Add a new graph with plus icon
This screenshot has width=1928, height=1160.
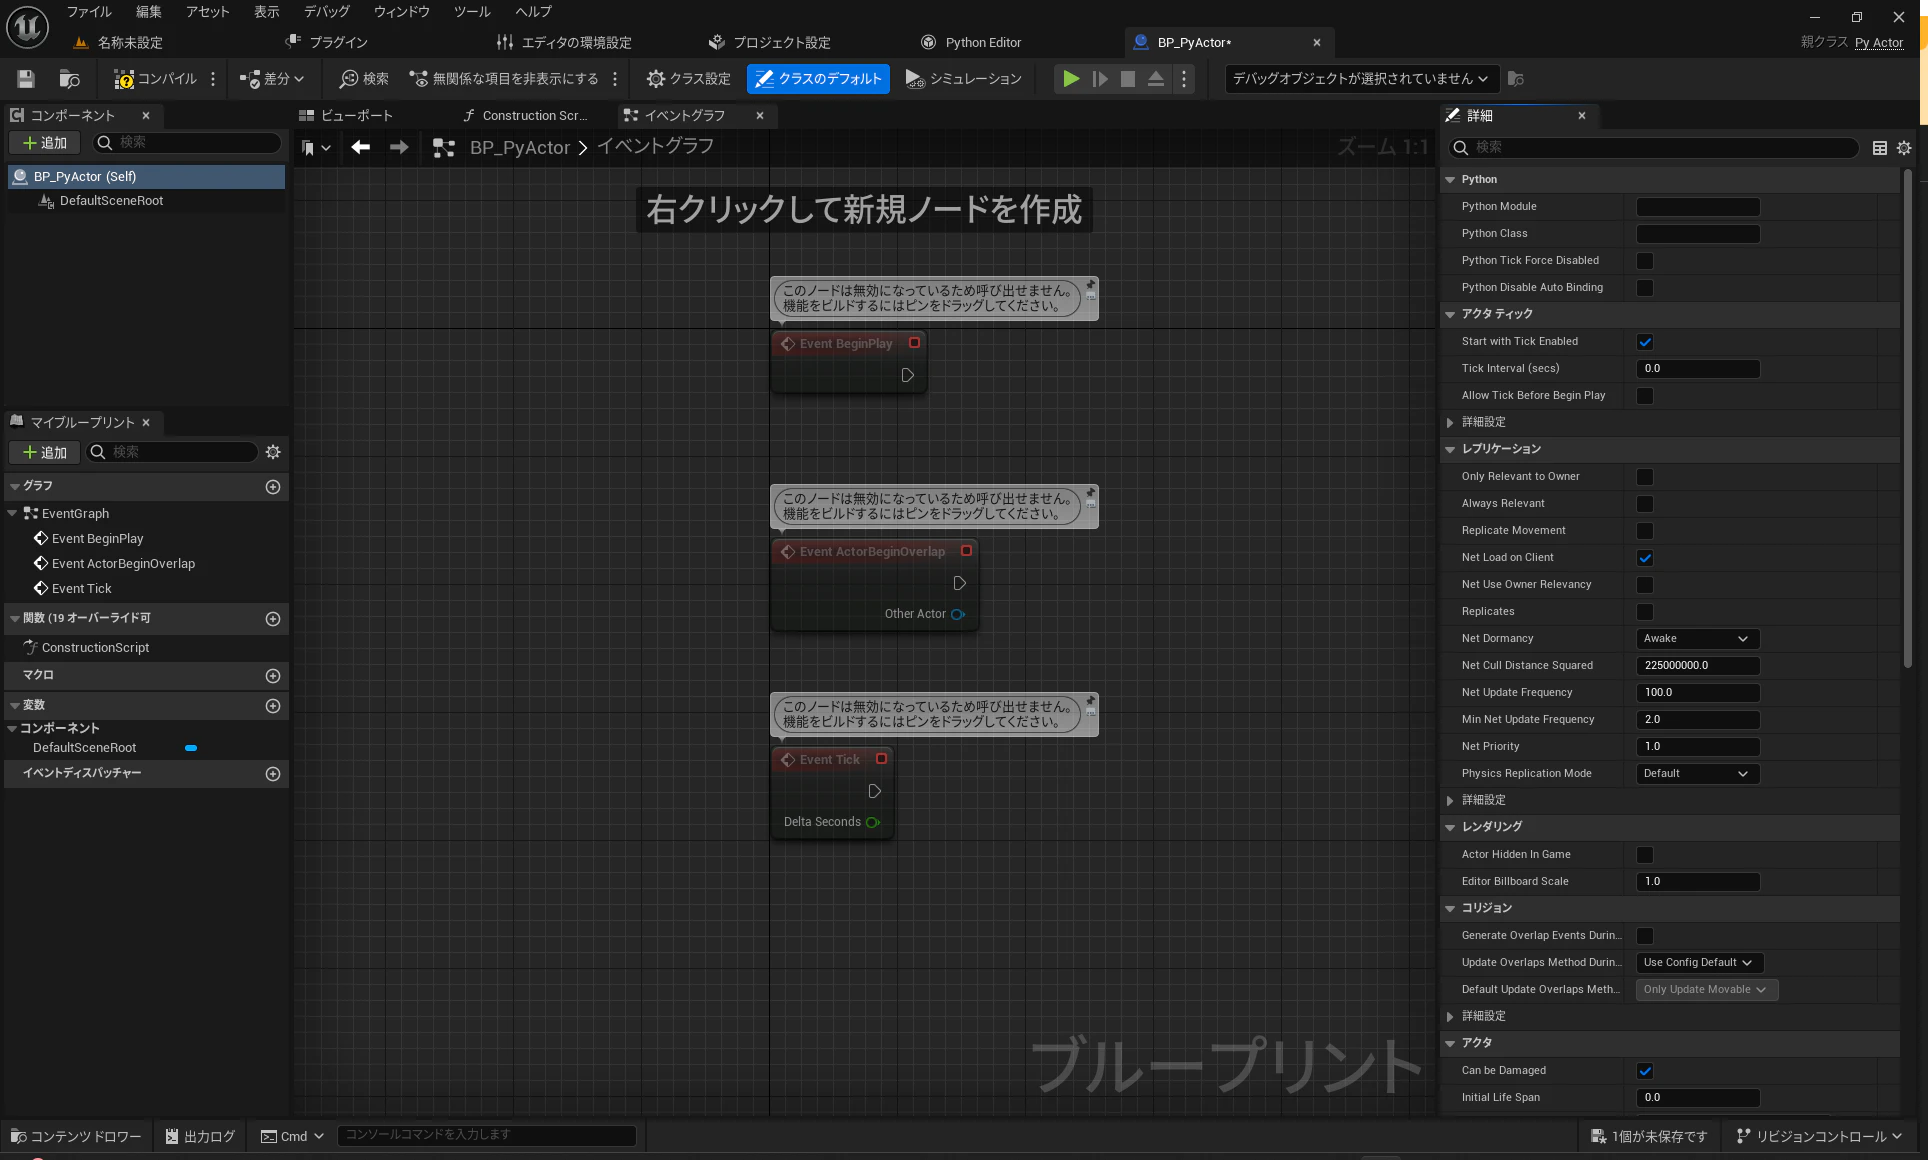pyautogui.click(x=273, y=487)
